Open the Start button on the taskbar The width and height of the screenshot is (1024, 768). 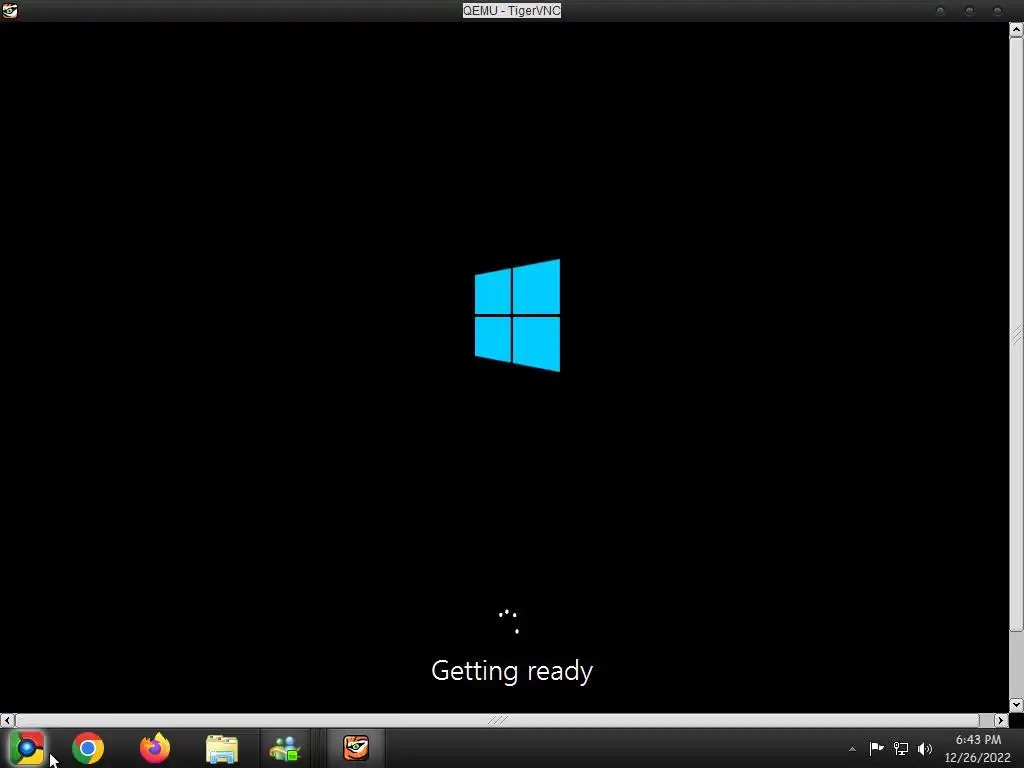pyautogui.click(x=26, y=748)
